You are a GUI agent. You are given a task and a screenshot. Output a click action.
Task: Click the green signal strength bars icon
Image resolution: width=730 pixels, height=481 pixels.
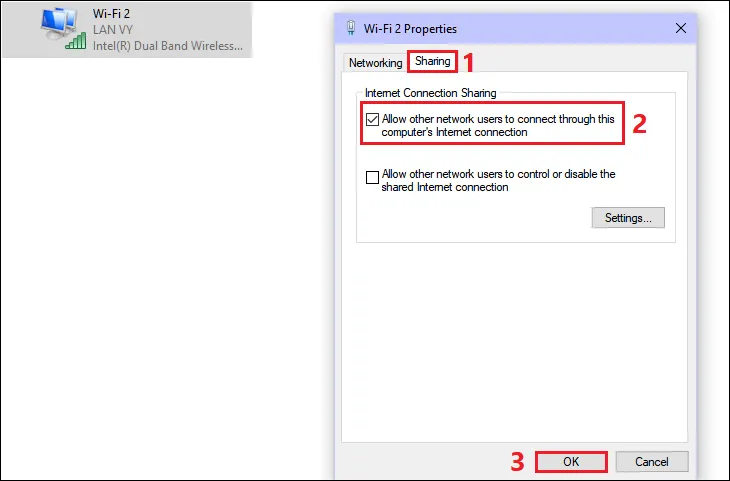click(76, 41)
